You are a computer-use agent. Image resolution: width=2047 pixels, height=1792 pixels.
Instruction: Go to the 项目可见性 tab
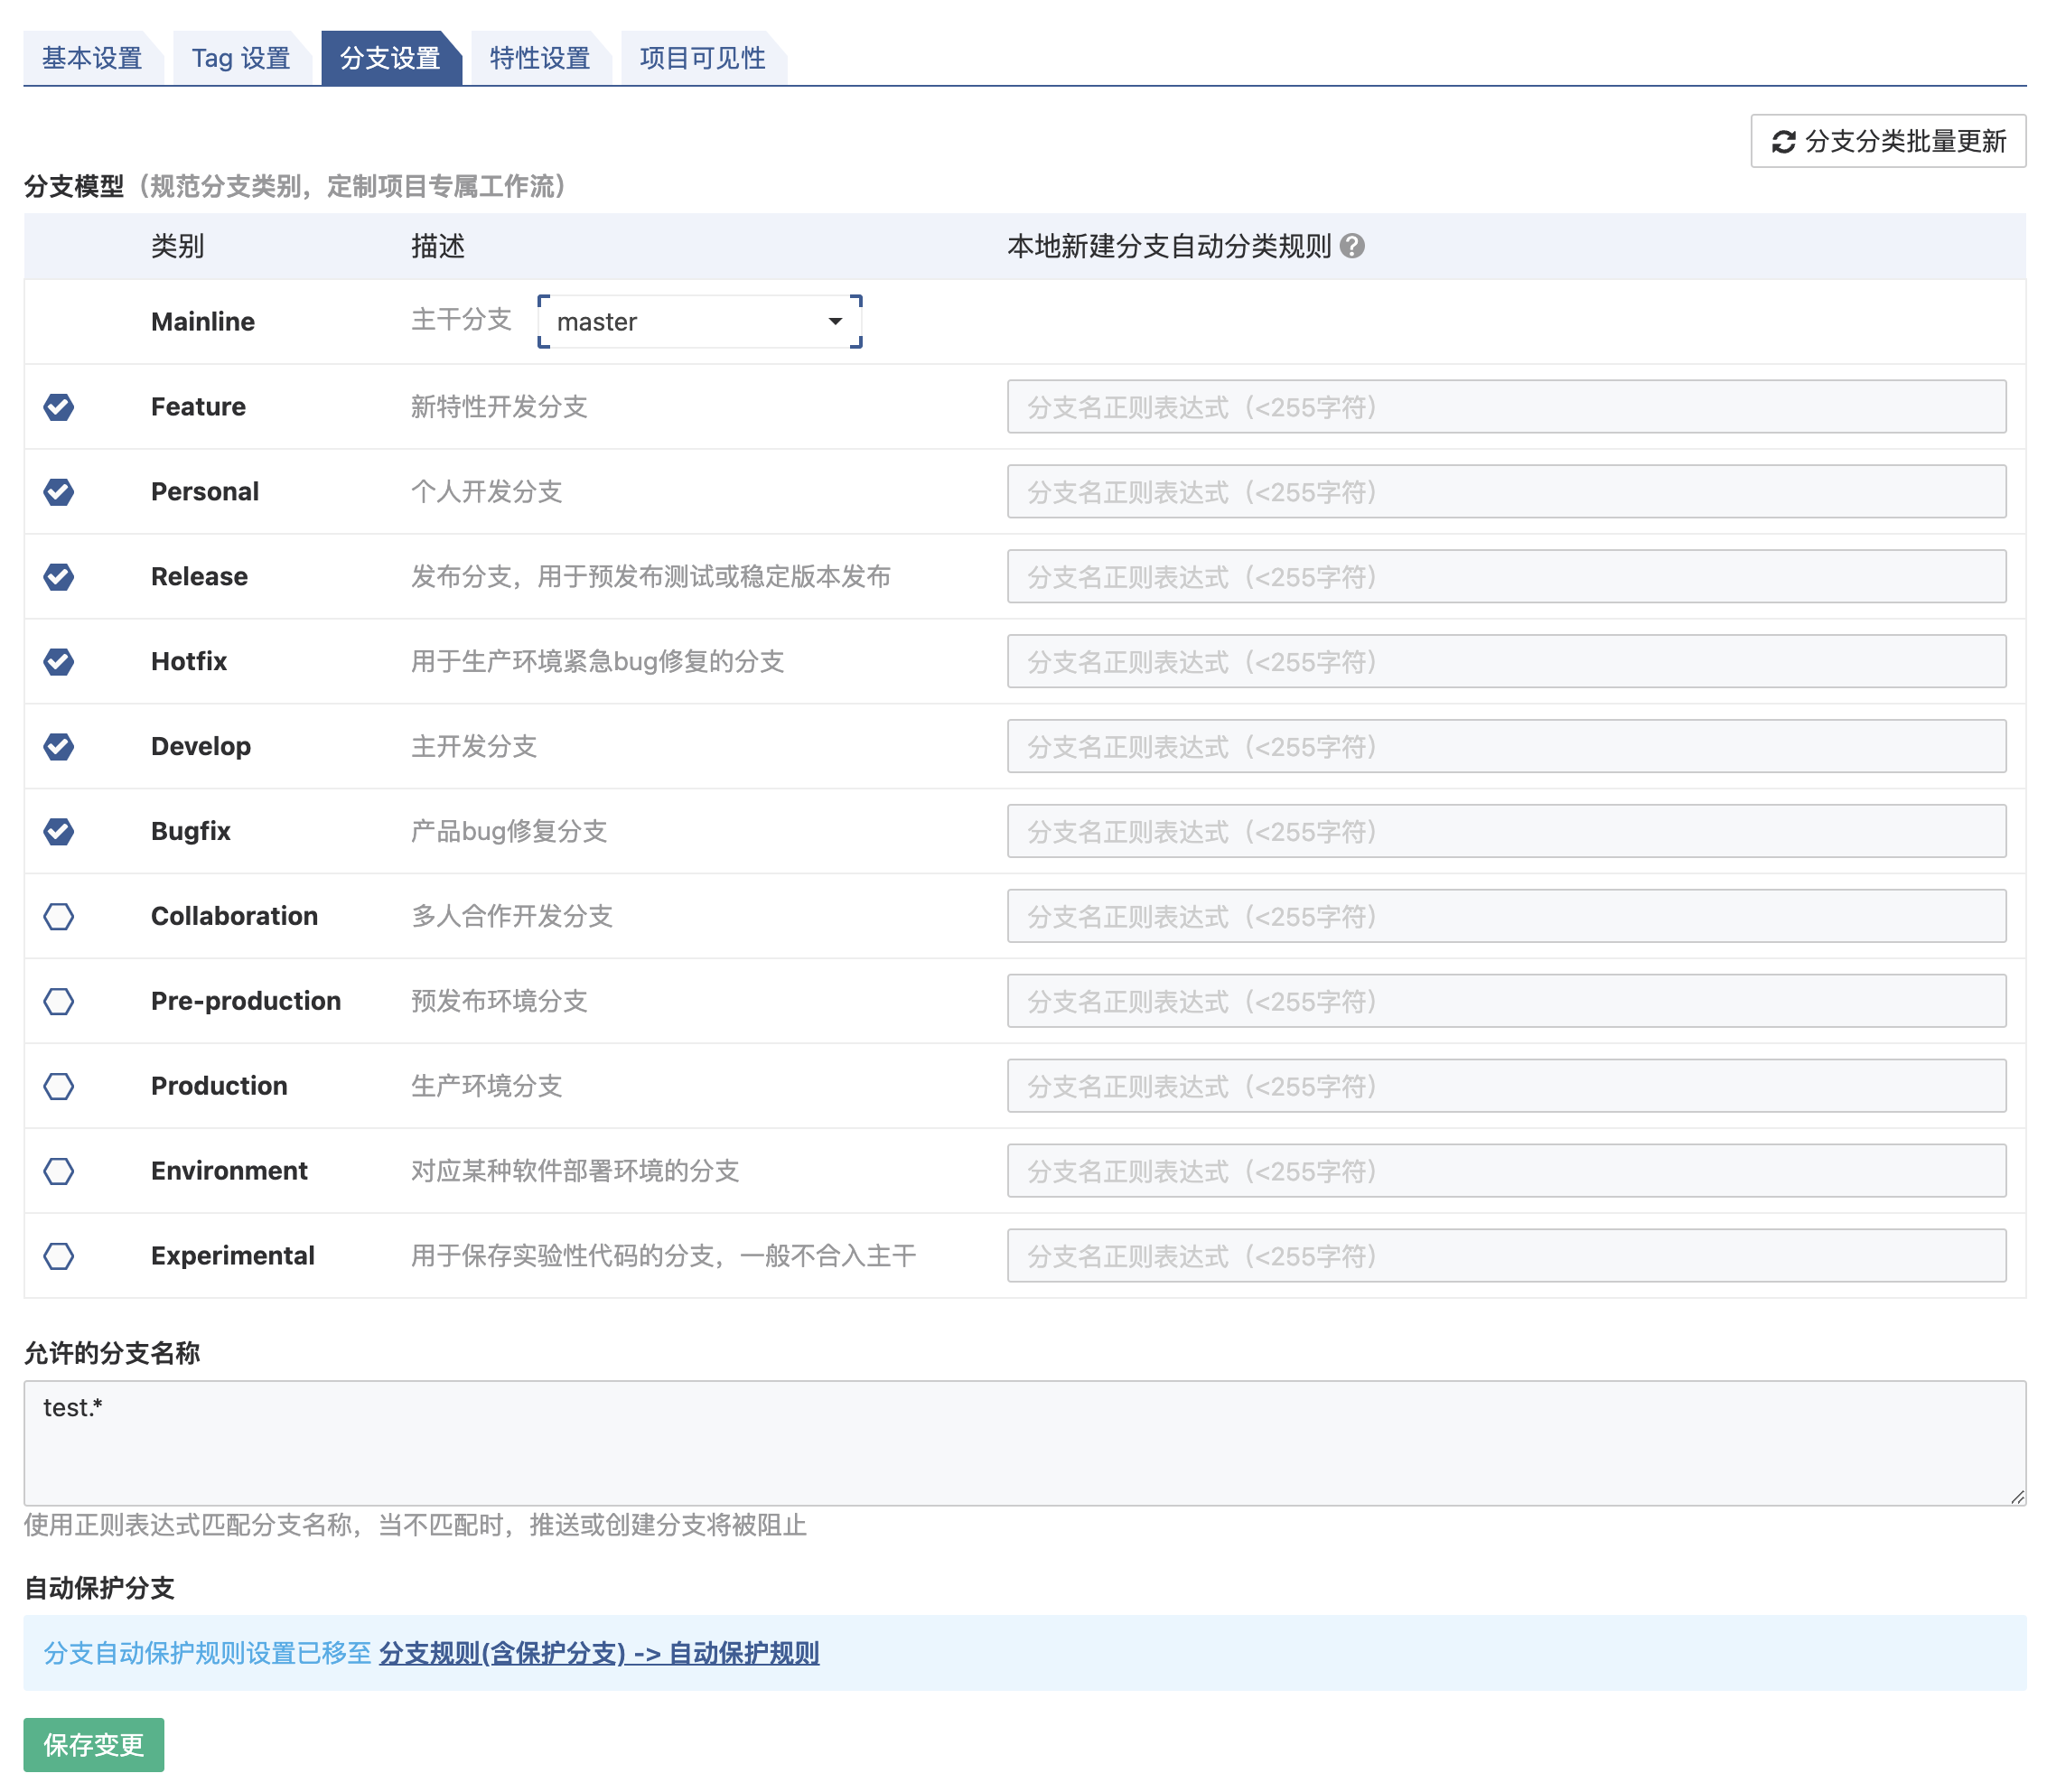point(702,59)
